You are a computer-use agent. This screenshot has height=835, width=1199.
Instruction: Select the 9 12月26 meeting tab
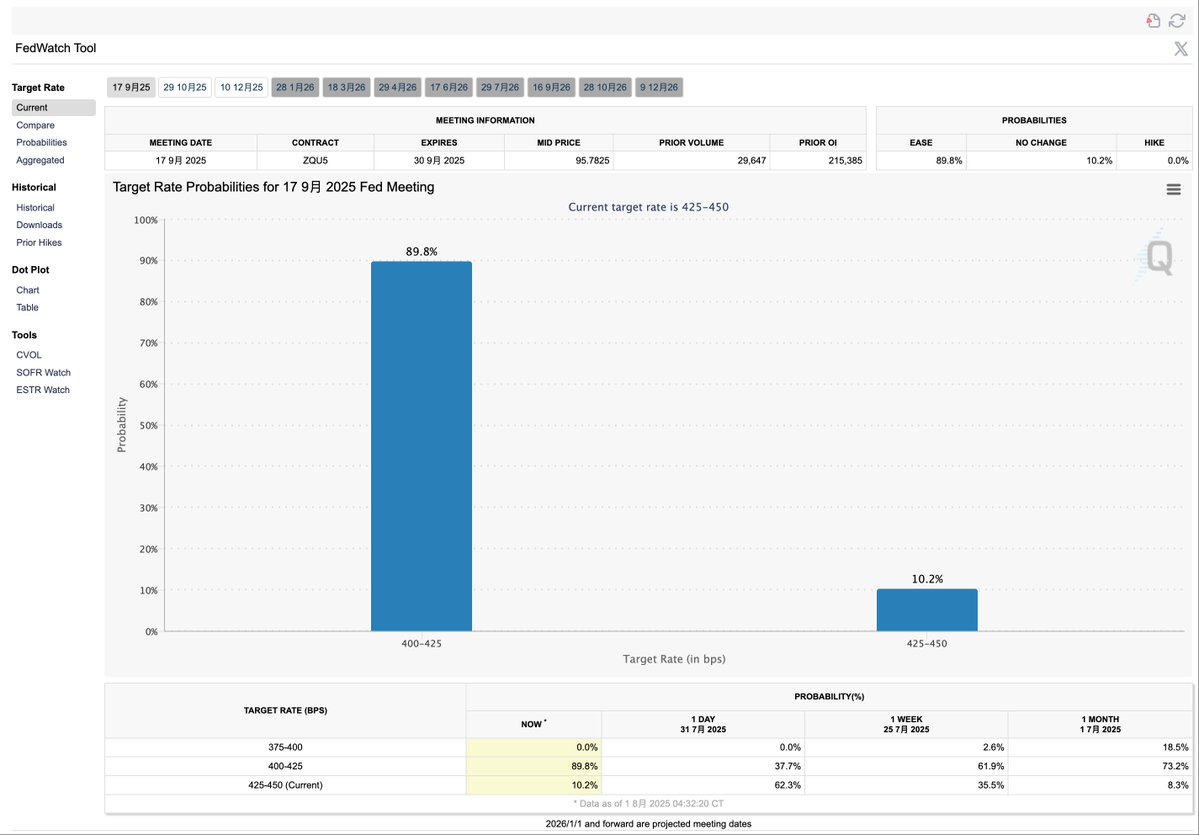(659, 87)
